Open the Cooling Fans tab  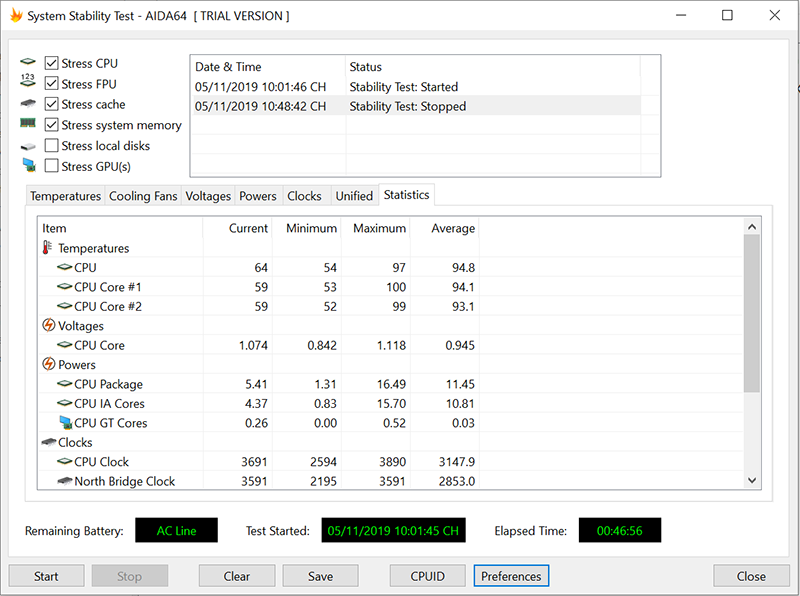pyautogui.click(x=143, y=196)
